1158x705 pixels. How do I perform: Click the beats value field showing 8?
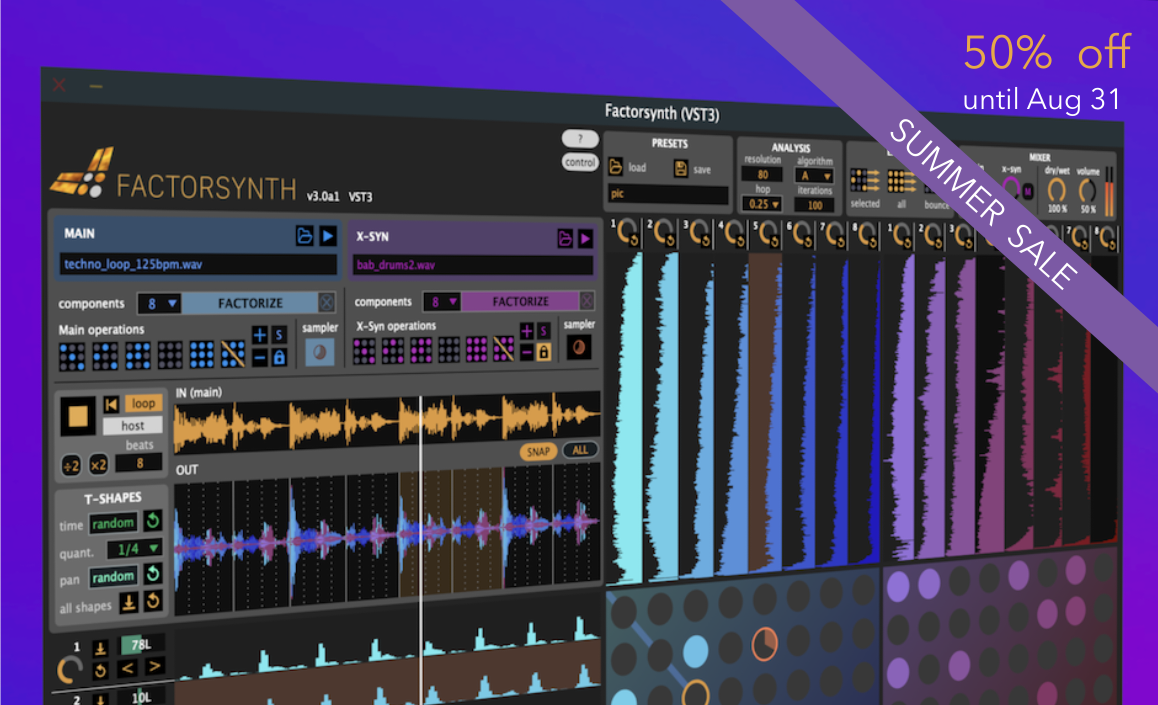click(x=139, y=463)
